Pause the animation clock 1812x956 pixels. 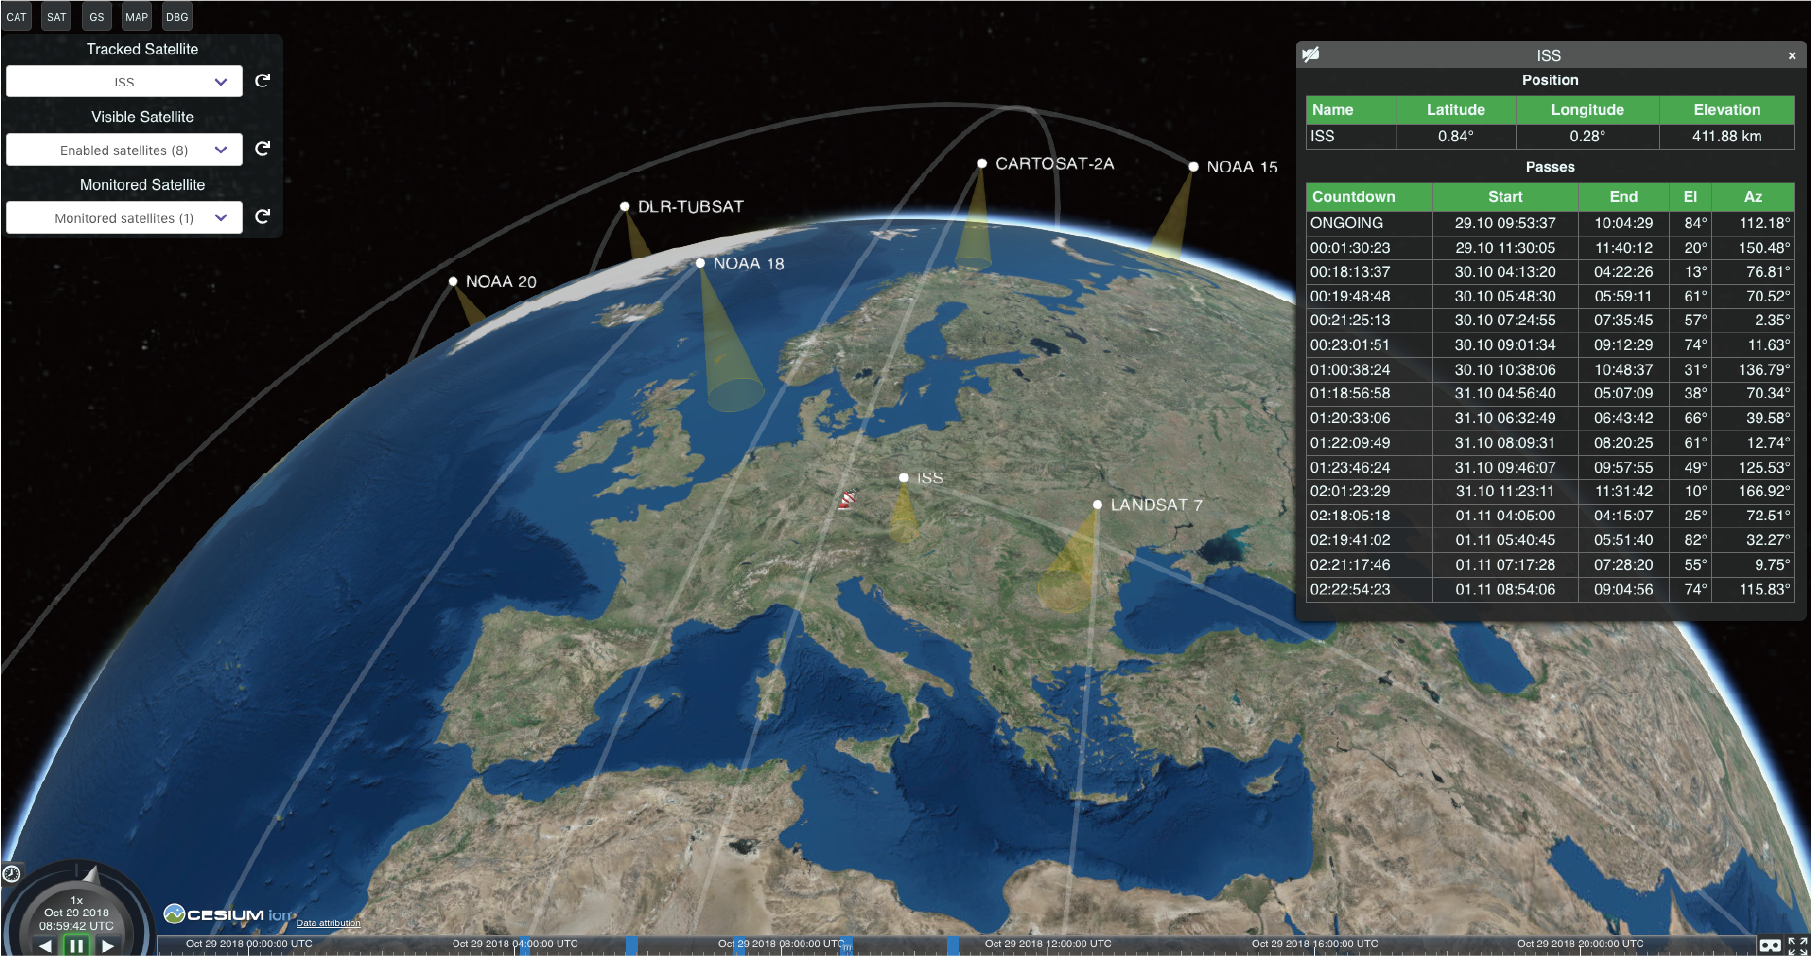coord(76,946)
